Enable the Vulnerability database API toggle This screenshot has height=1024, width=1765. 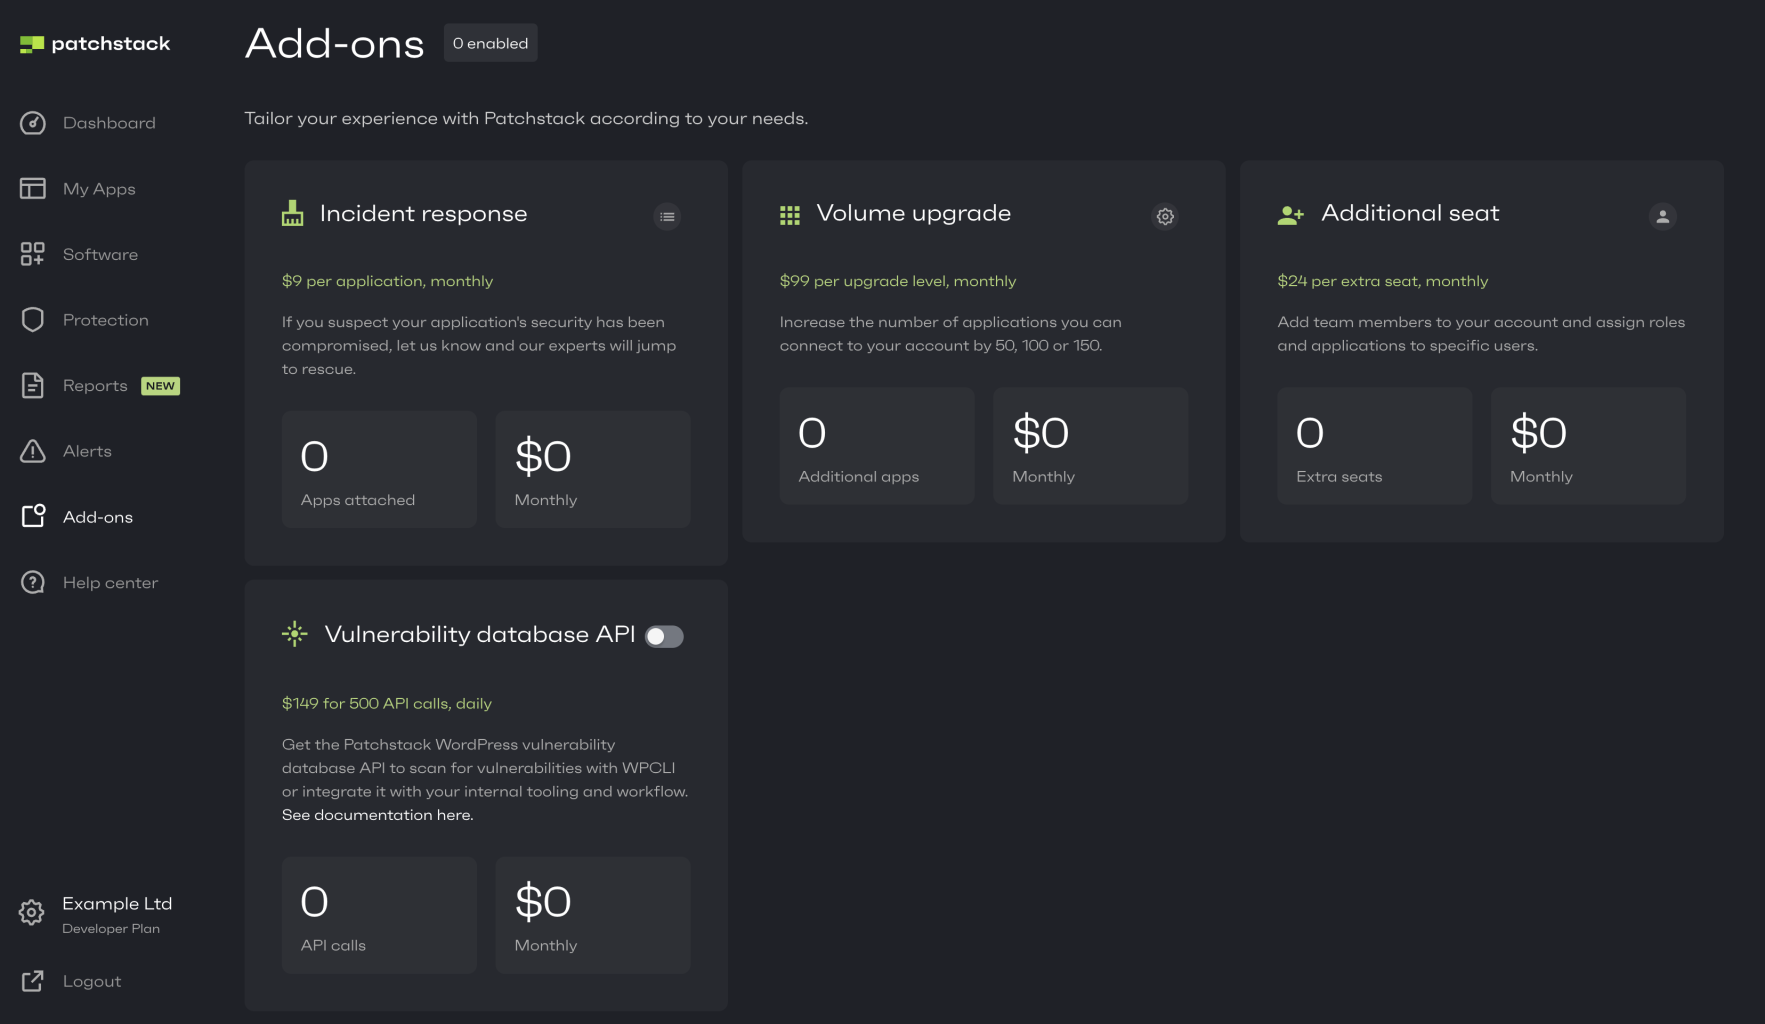coord(664,636)
